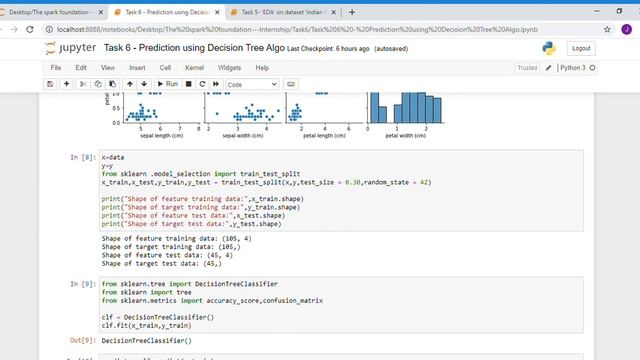This screenshot has width=640, height=360.
Task: Move the selected cell up
Action: tap(130, 84)
